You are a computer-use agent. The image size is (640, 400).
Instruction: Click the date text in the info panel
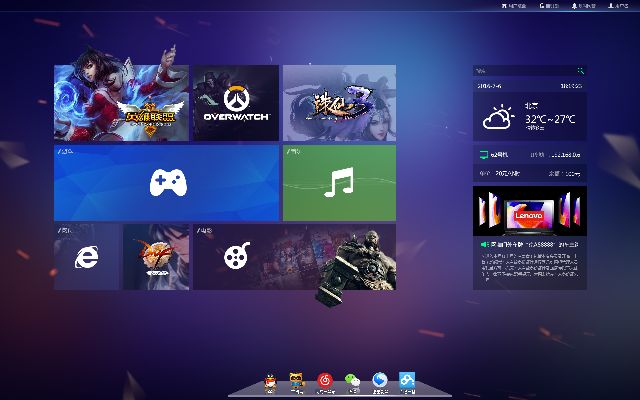pos(489,86)
